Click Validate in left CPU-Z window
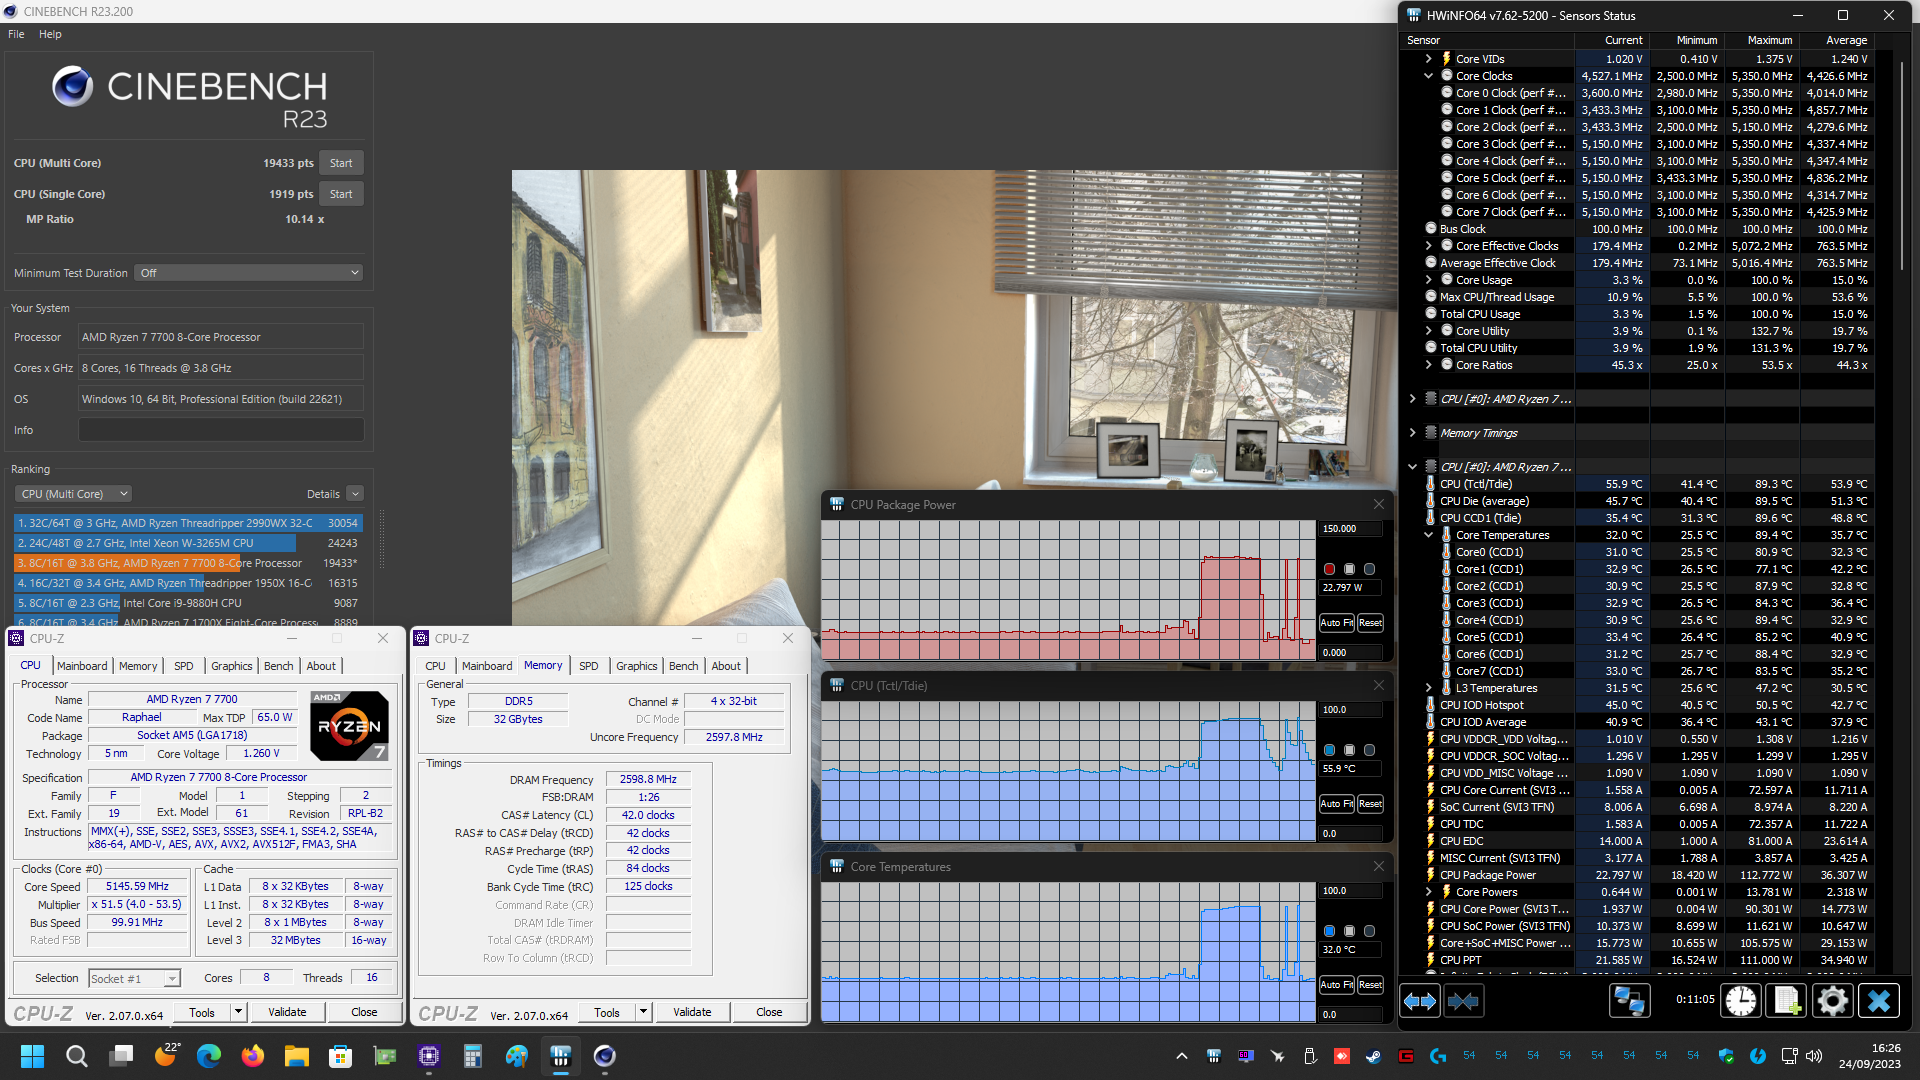This screenshot has height=1080, width=1920. 287,1012
